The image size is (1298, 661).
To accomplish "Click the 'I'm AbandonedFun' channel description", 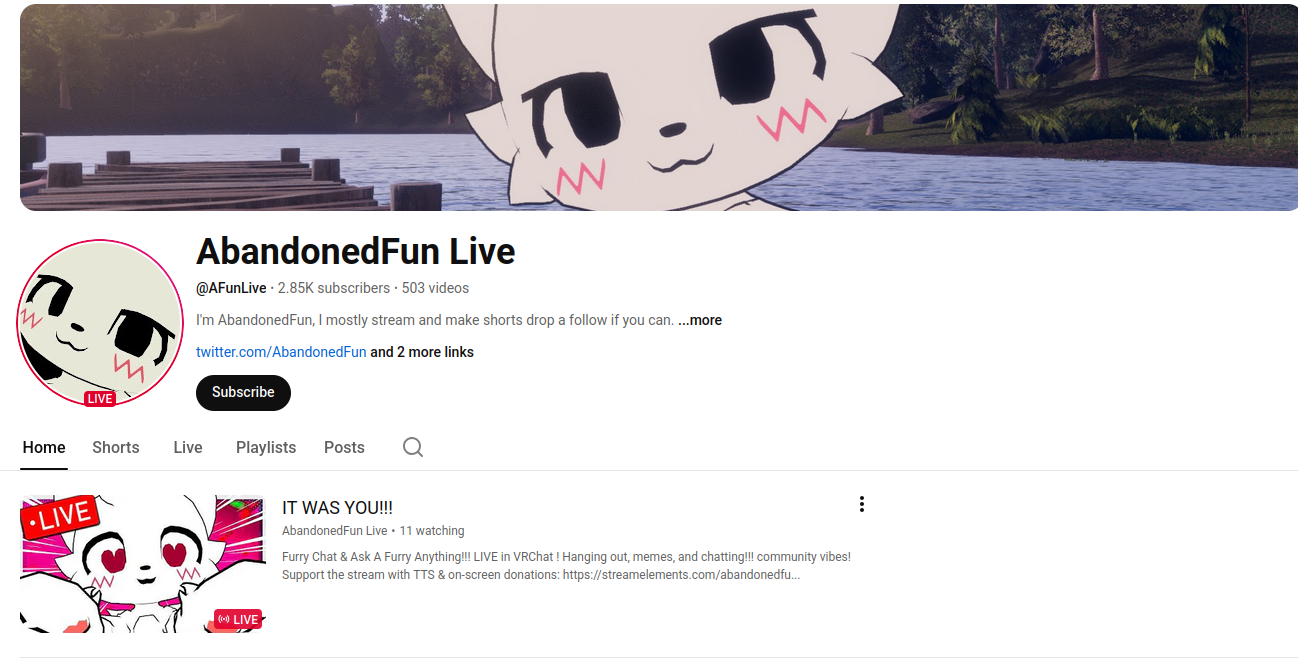I will pos(435,320).
